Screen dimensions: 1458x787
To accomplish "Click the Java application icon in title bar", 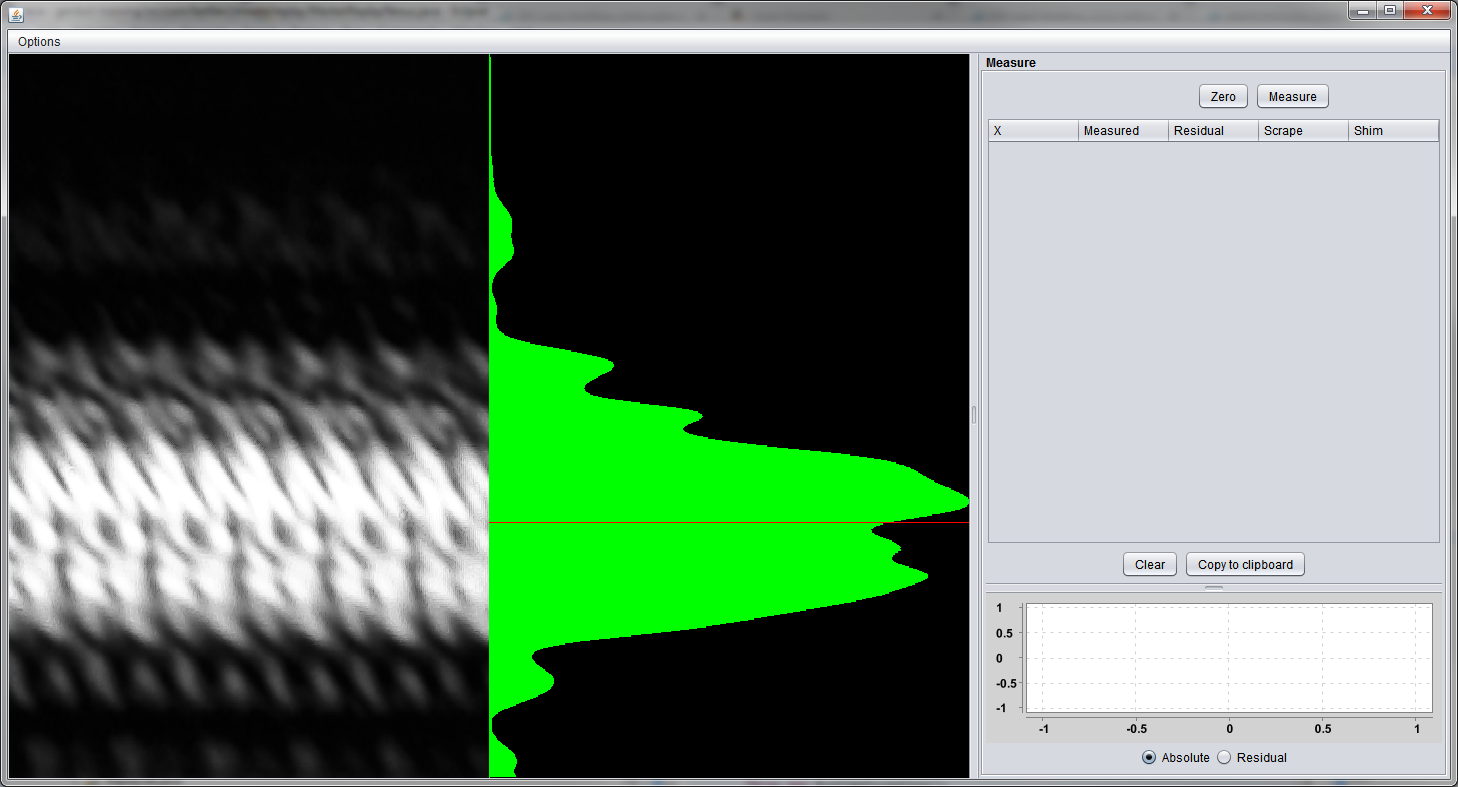I will click(12, 12).
